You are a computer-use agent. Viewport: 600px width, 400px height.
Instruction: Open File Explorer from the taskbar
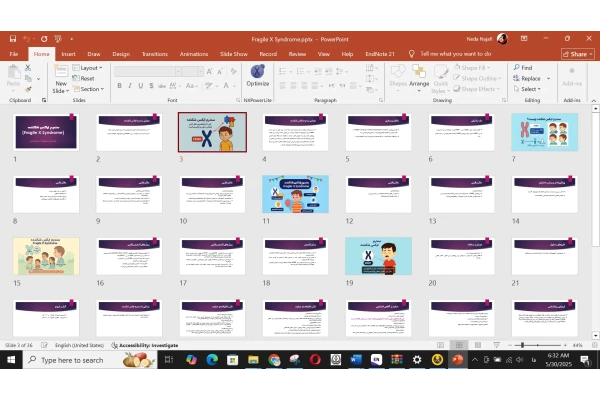[253, 359]
